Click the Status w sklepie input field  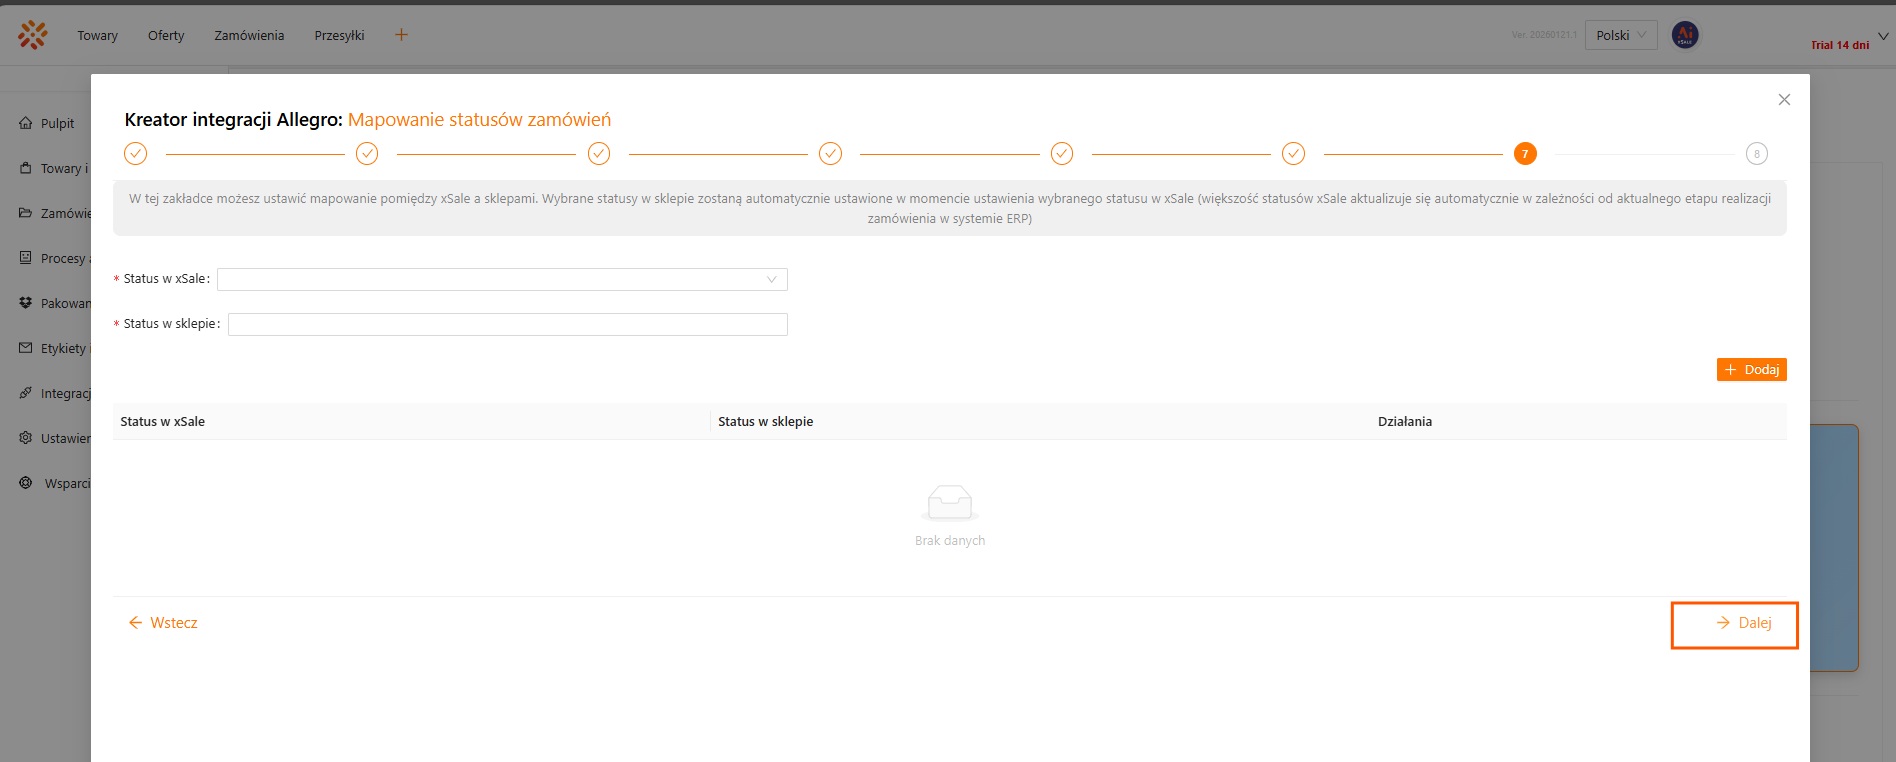507,324
